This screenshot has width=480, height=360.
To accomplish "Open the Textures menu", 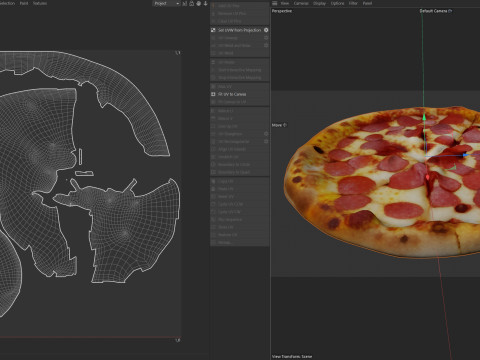I will [x=40, y=3].
